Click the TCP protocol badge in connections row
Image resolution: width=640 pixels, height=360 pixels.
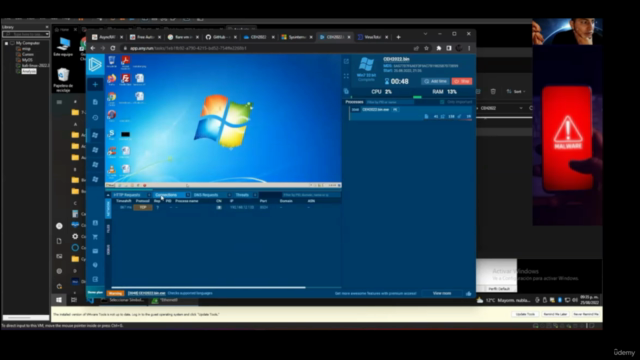pyautogui.click(x=143, y=207)
